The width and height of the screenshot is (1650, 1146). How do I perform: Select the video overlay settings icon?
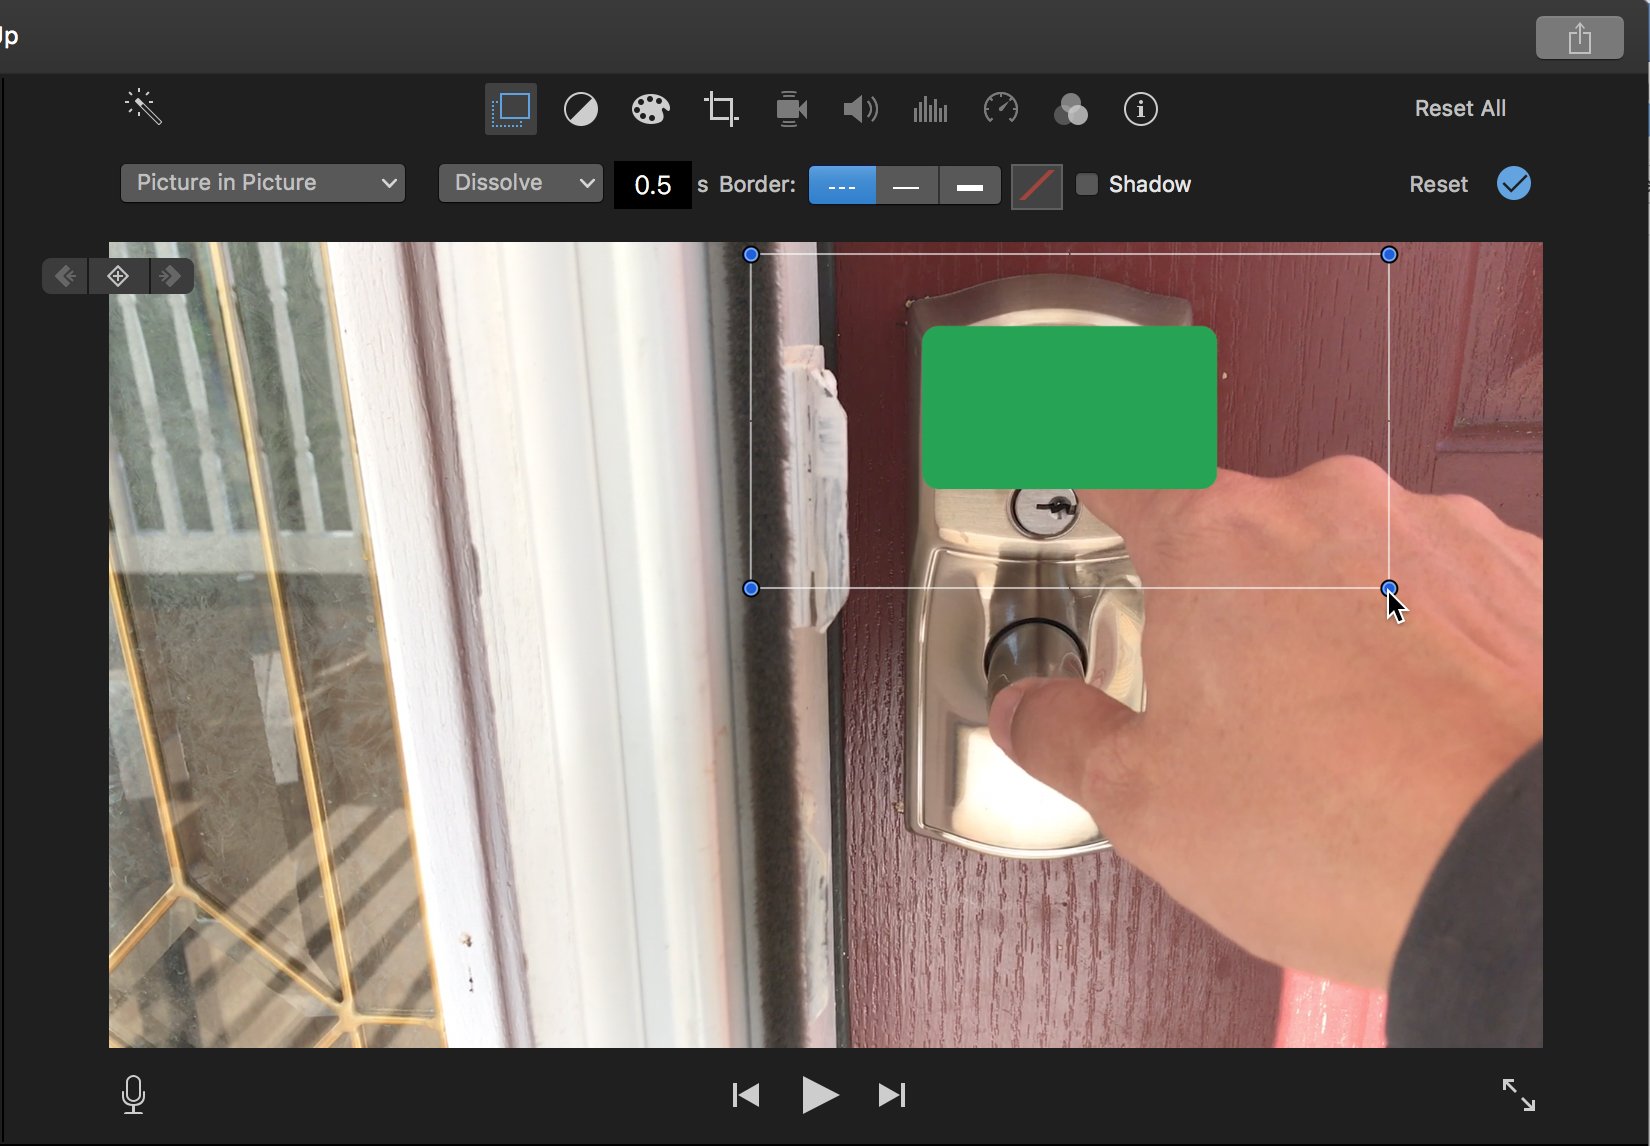[511, 109]
